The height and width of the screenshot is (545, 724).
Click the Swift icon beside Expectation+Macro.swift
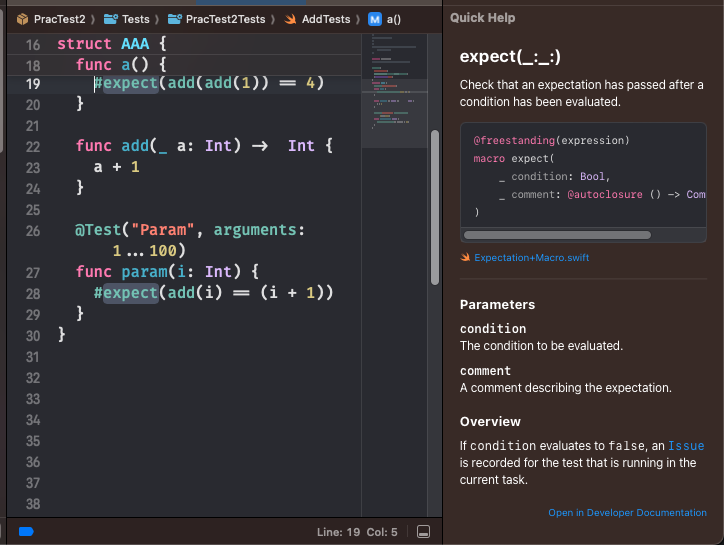(465, 257)
